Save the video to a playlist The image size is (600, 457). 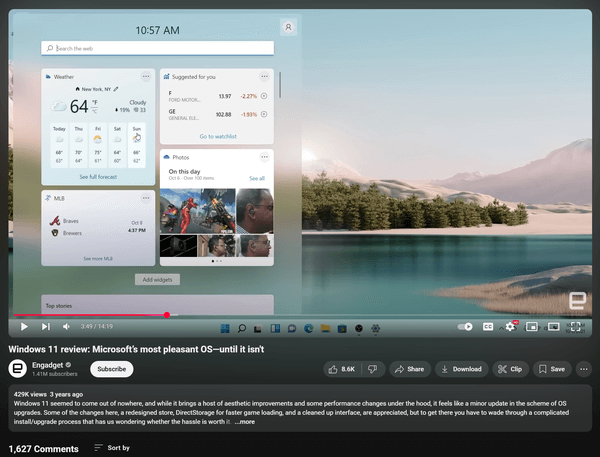552,369
